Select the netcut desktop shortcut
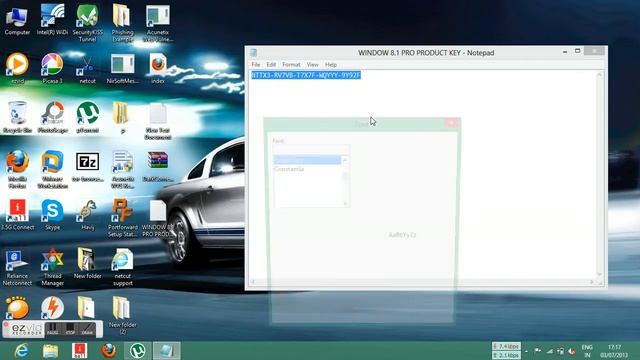 [87, 69]
